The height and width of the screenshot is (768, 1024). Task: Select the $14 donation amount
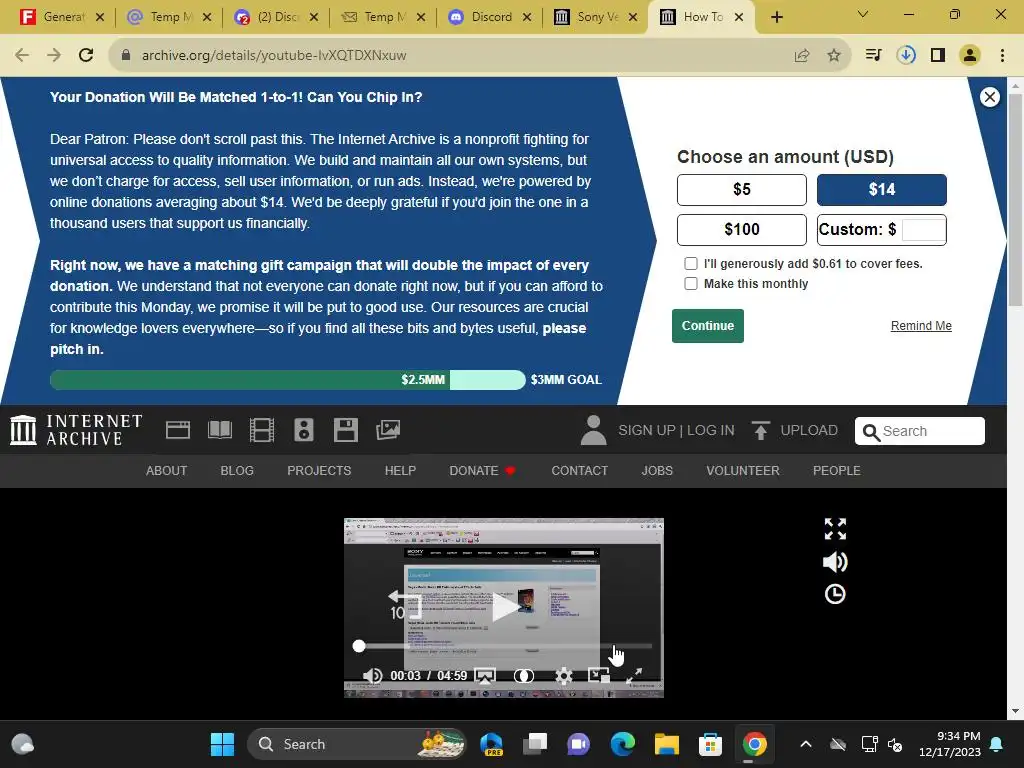point(882,189)
